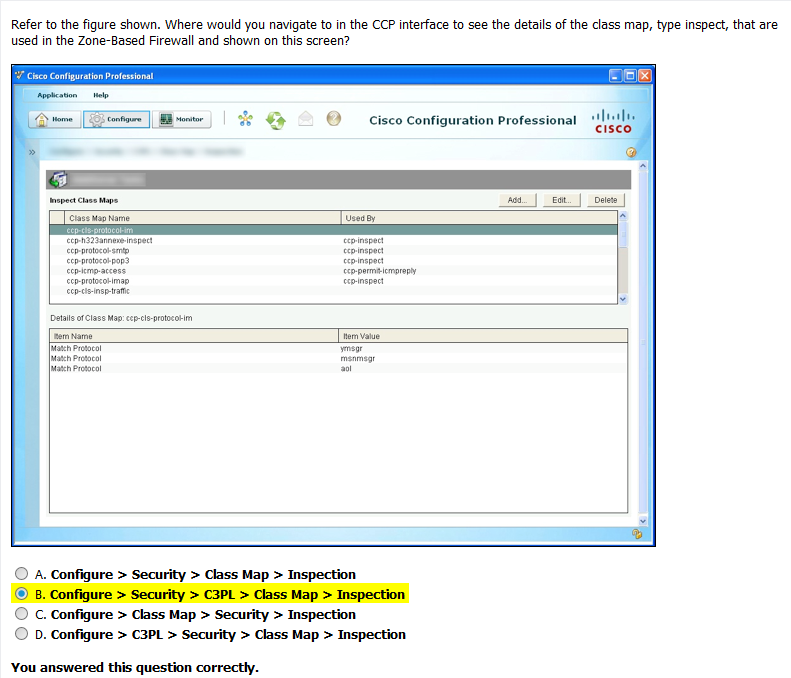Screen dimensions: 791x678
Task: Click answer text Configure > Class Map > Security > Inspection
Action: pyautogui.click(x=203, y=615)
